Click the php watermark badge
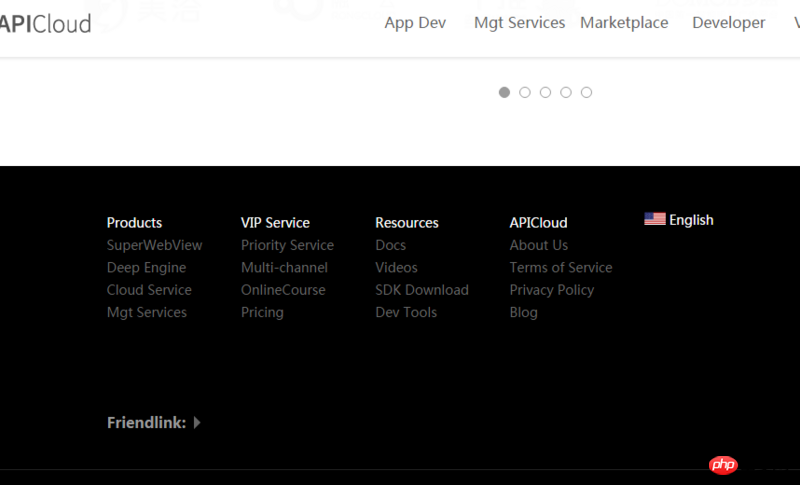The image size is (800, 485). click(722, 465)
